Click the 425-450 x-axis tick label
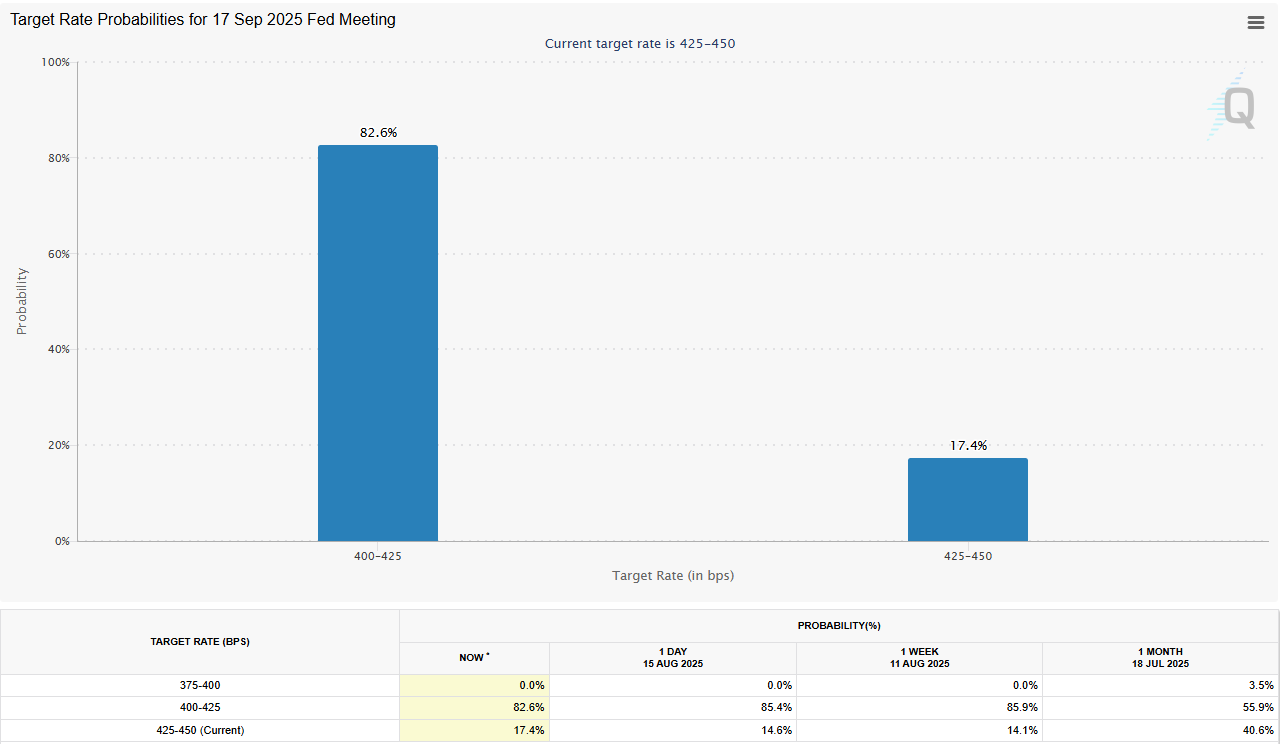The width and height of the screenshot is (1280, 744). click(967, 556)
